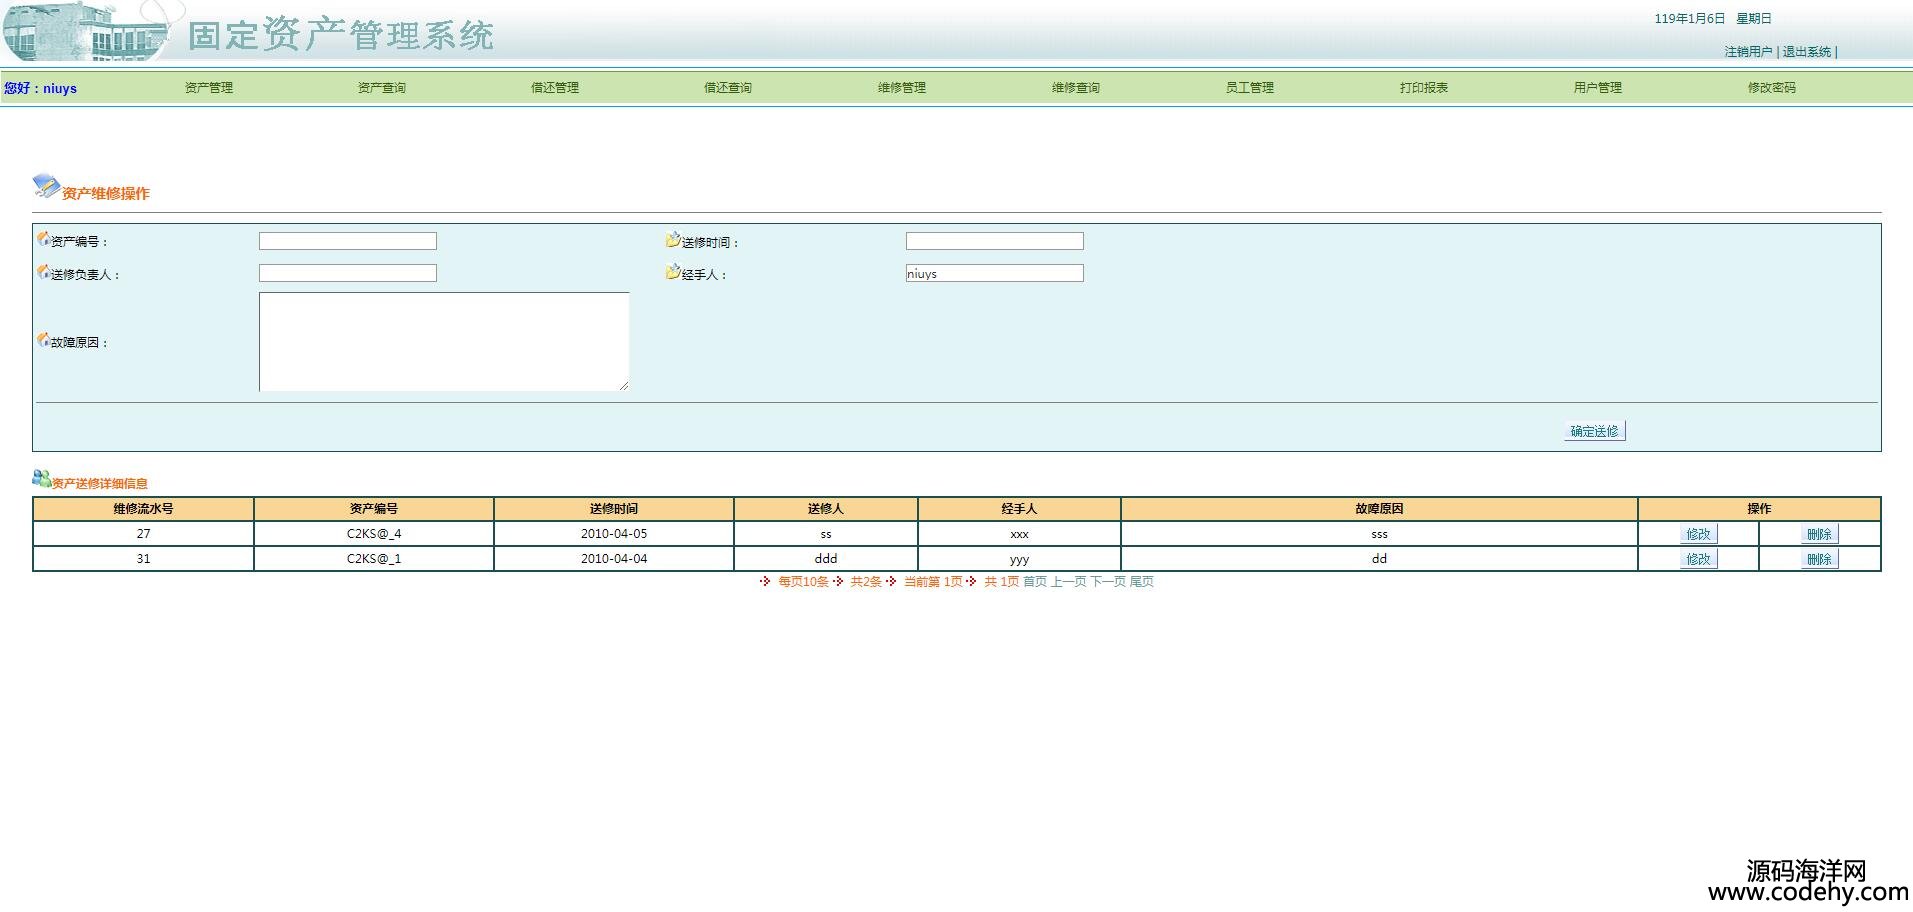Click 修改 for repair record 27
Screen dimensions: 1913x912
point(1698,534)
